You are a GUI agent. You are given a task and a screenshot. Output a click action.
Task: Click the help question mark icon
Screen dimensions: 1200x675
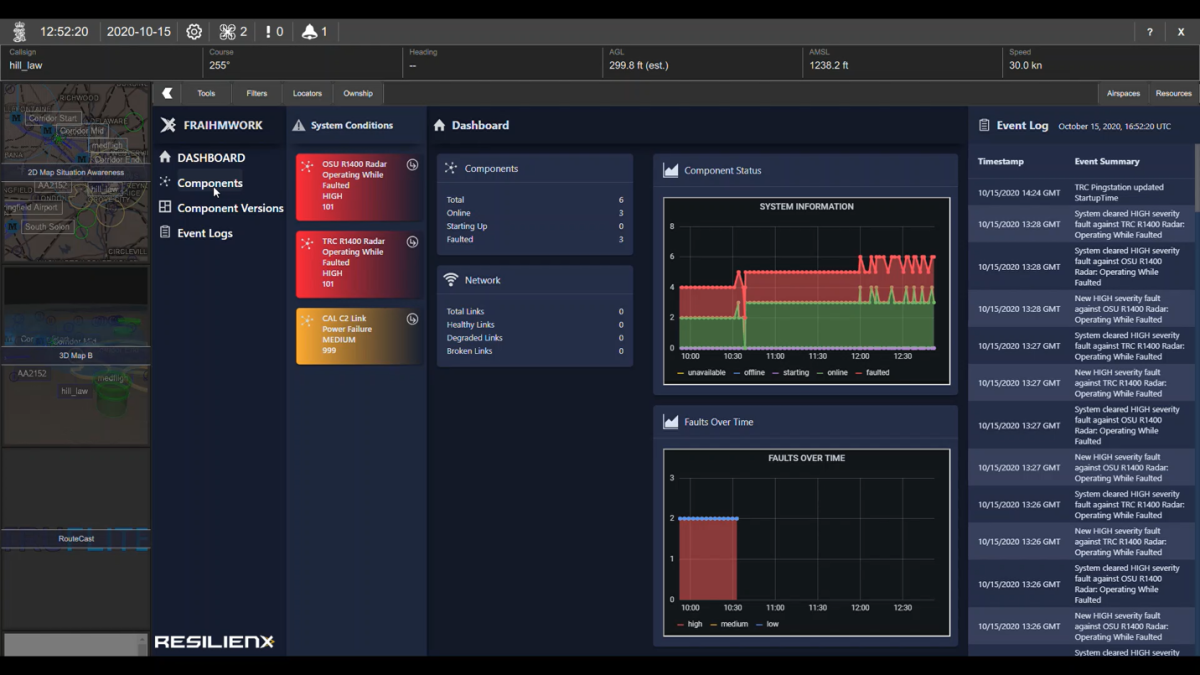tap(1150, 32)
